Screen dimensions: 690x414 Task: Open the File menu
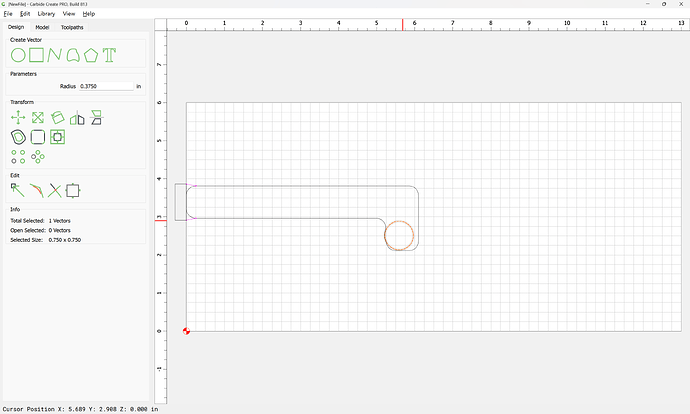8,14
